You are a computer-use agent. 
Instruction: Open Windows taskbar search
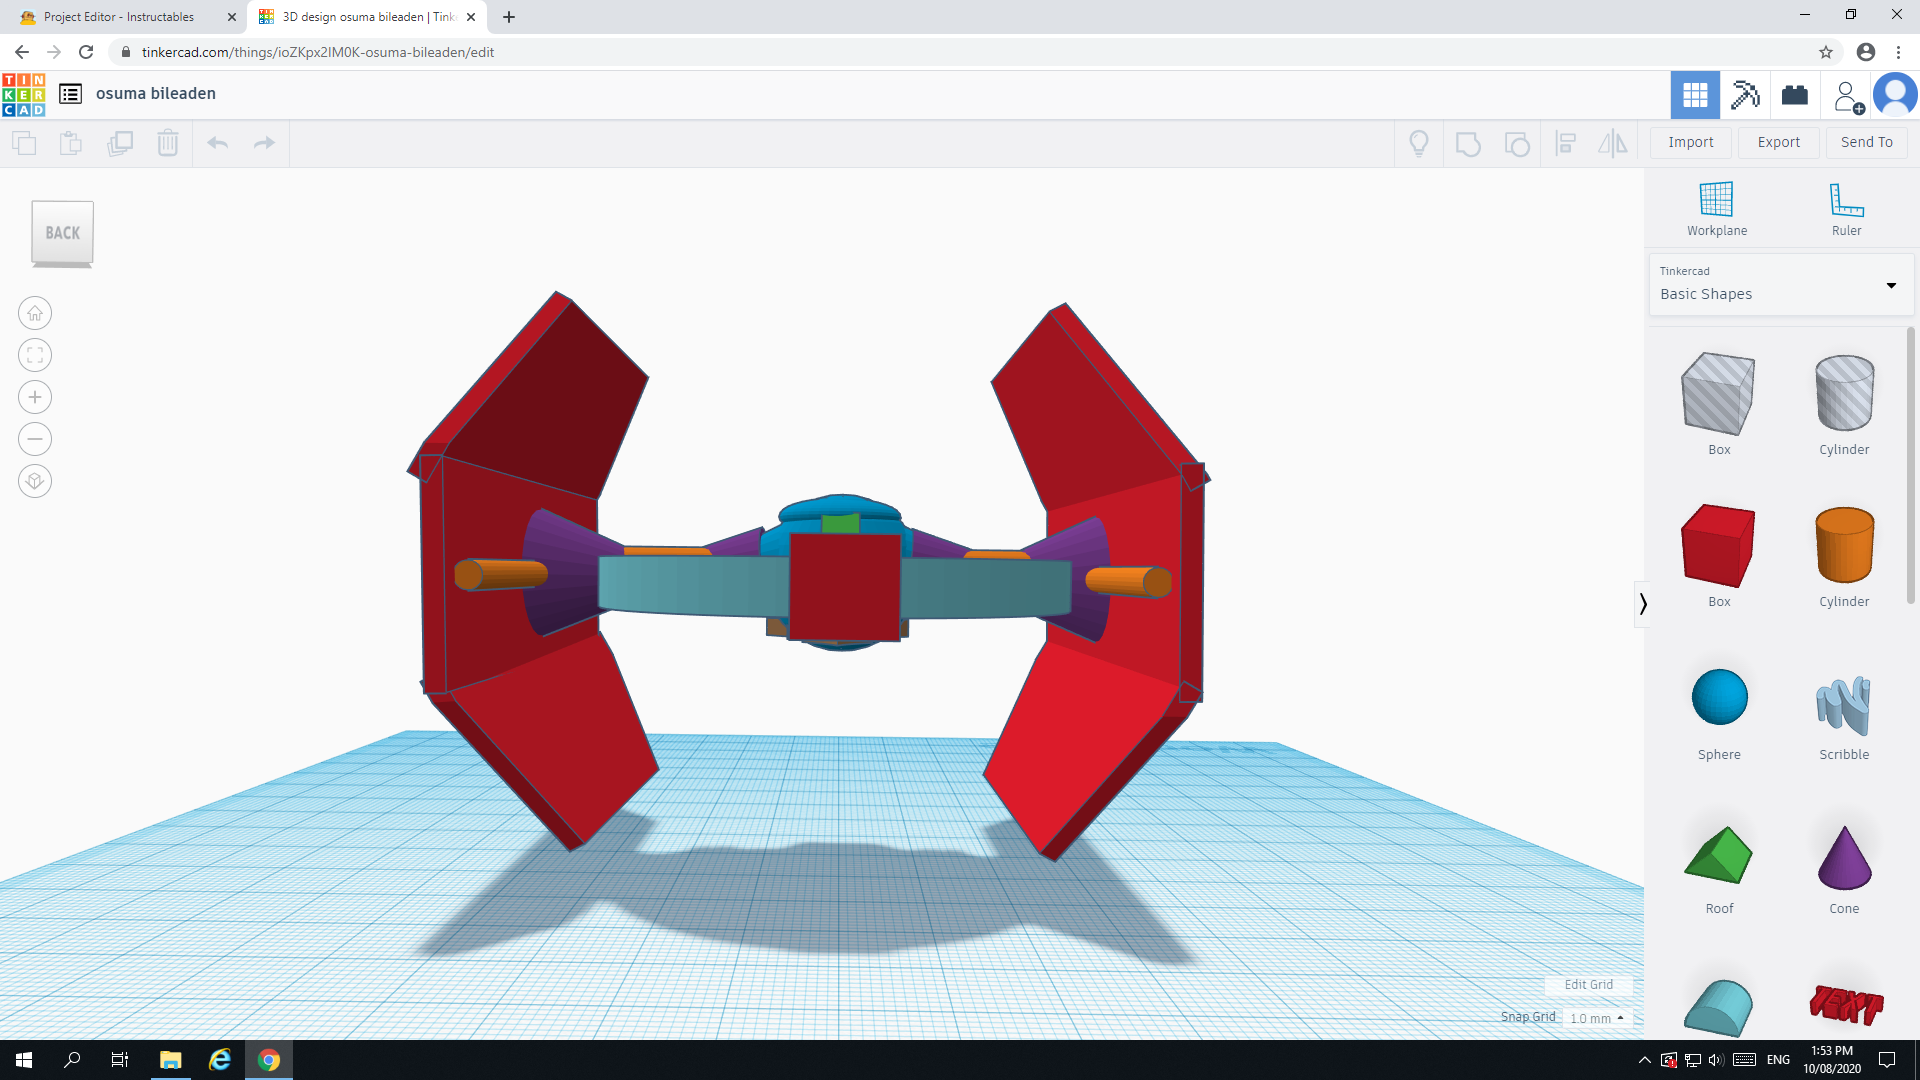[x=72, y=1060]
